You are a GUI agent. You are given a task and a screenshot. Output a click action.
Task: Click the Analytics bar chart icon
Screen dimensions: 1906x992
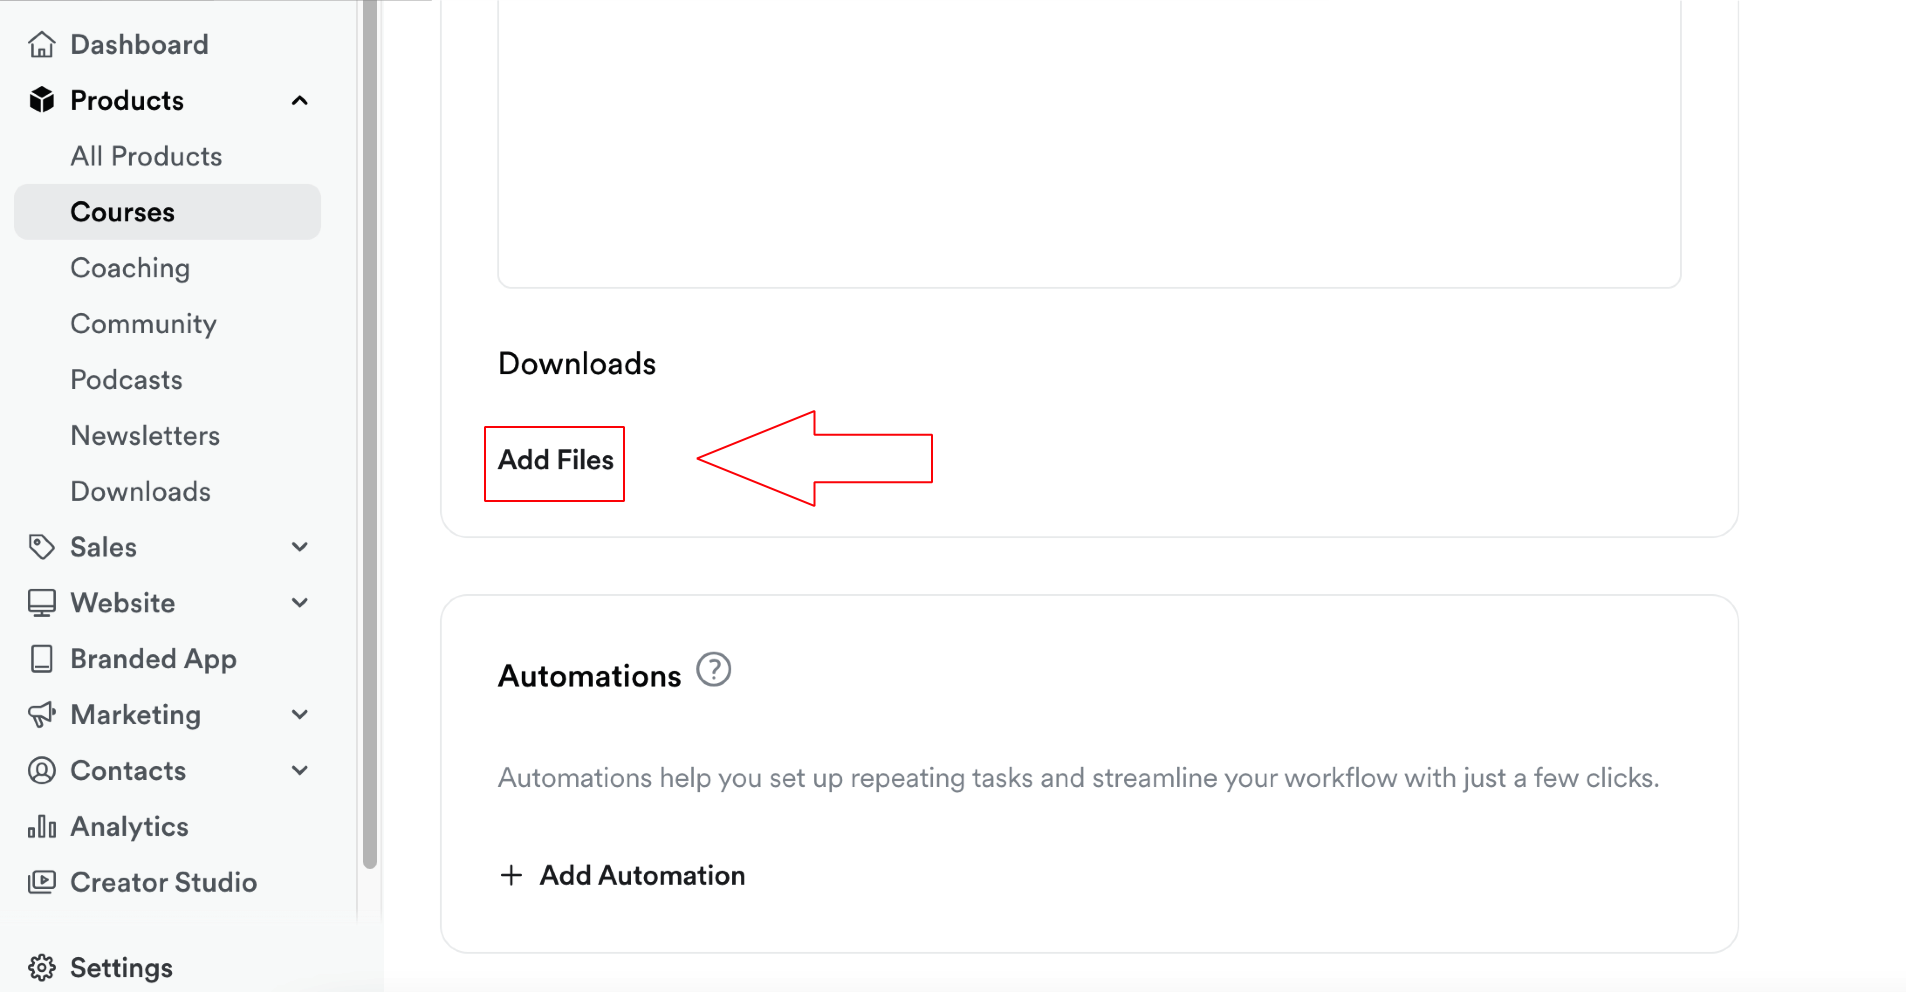[x=42, y=827]
